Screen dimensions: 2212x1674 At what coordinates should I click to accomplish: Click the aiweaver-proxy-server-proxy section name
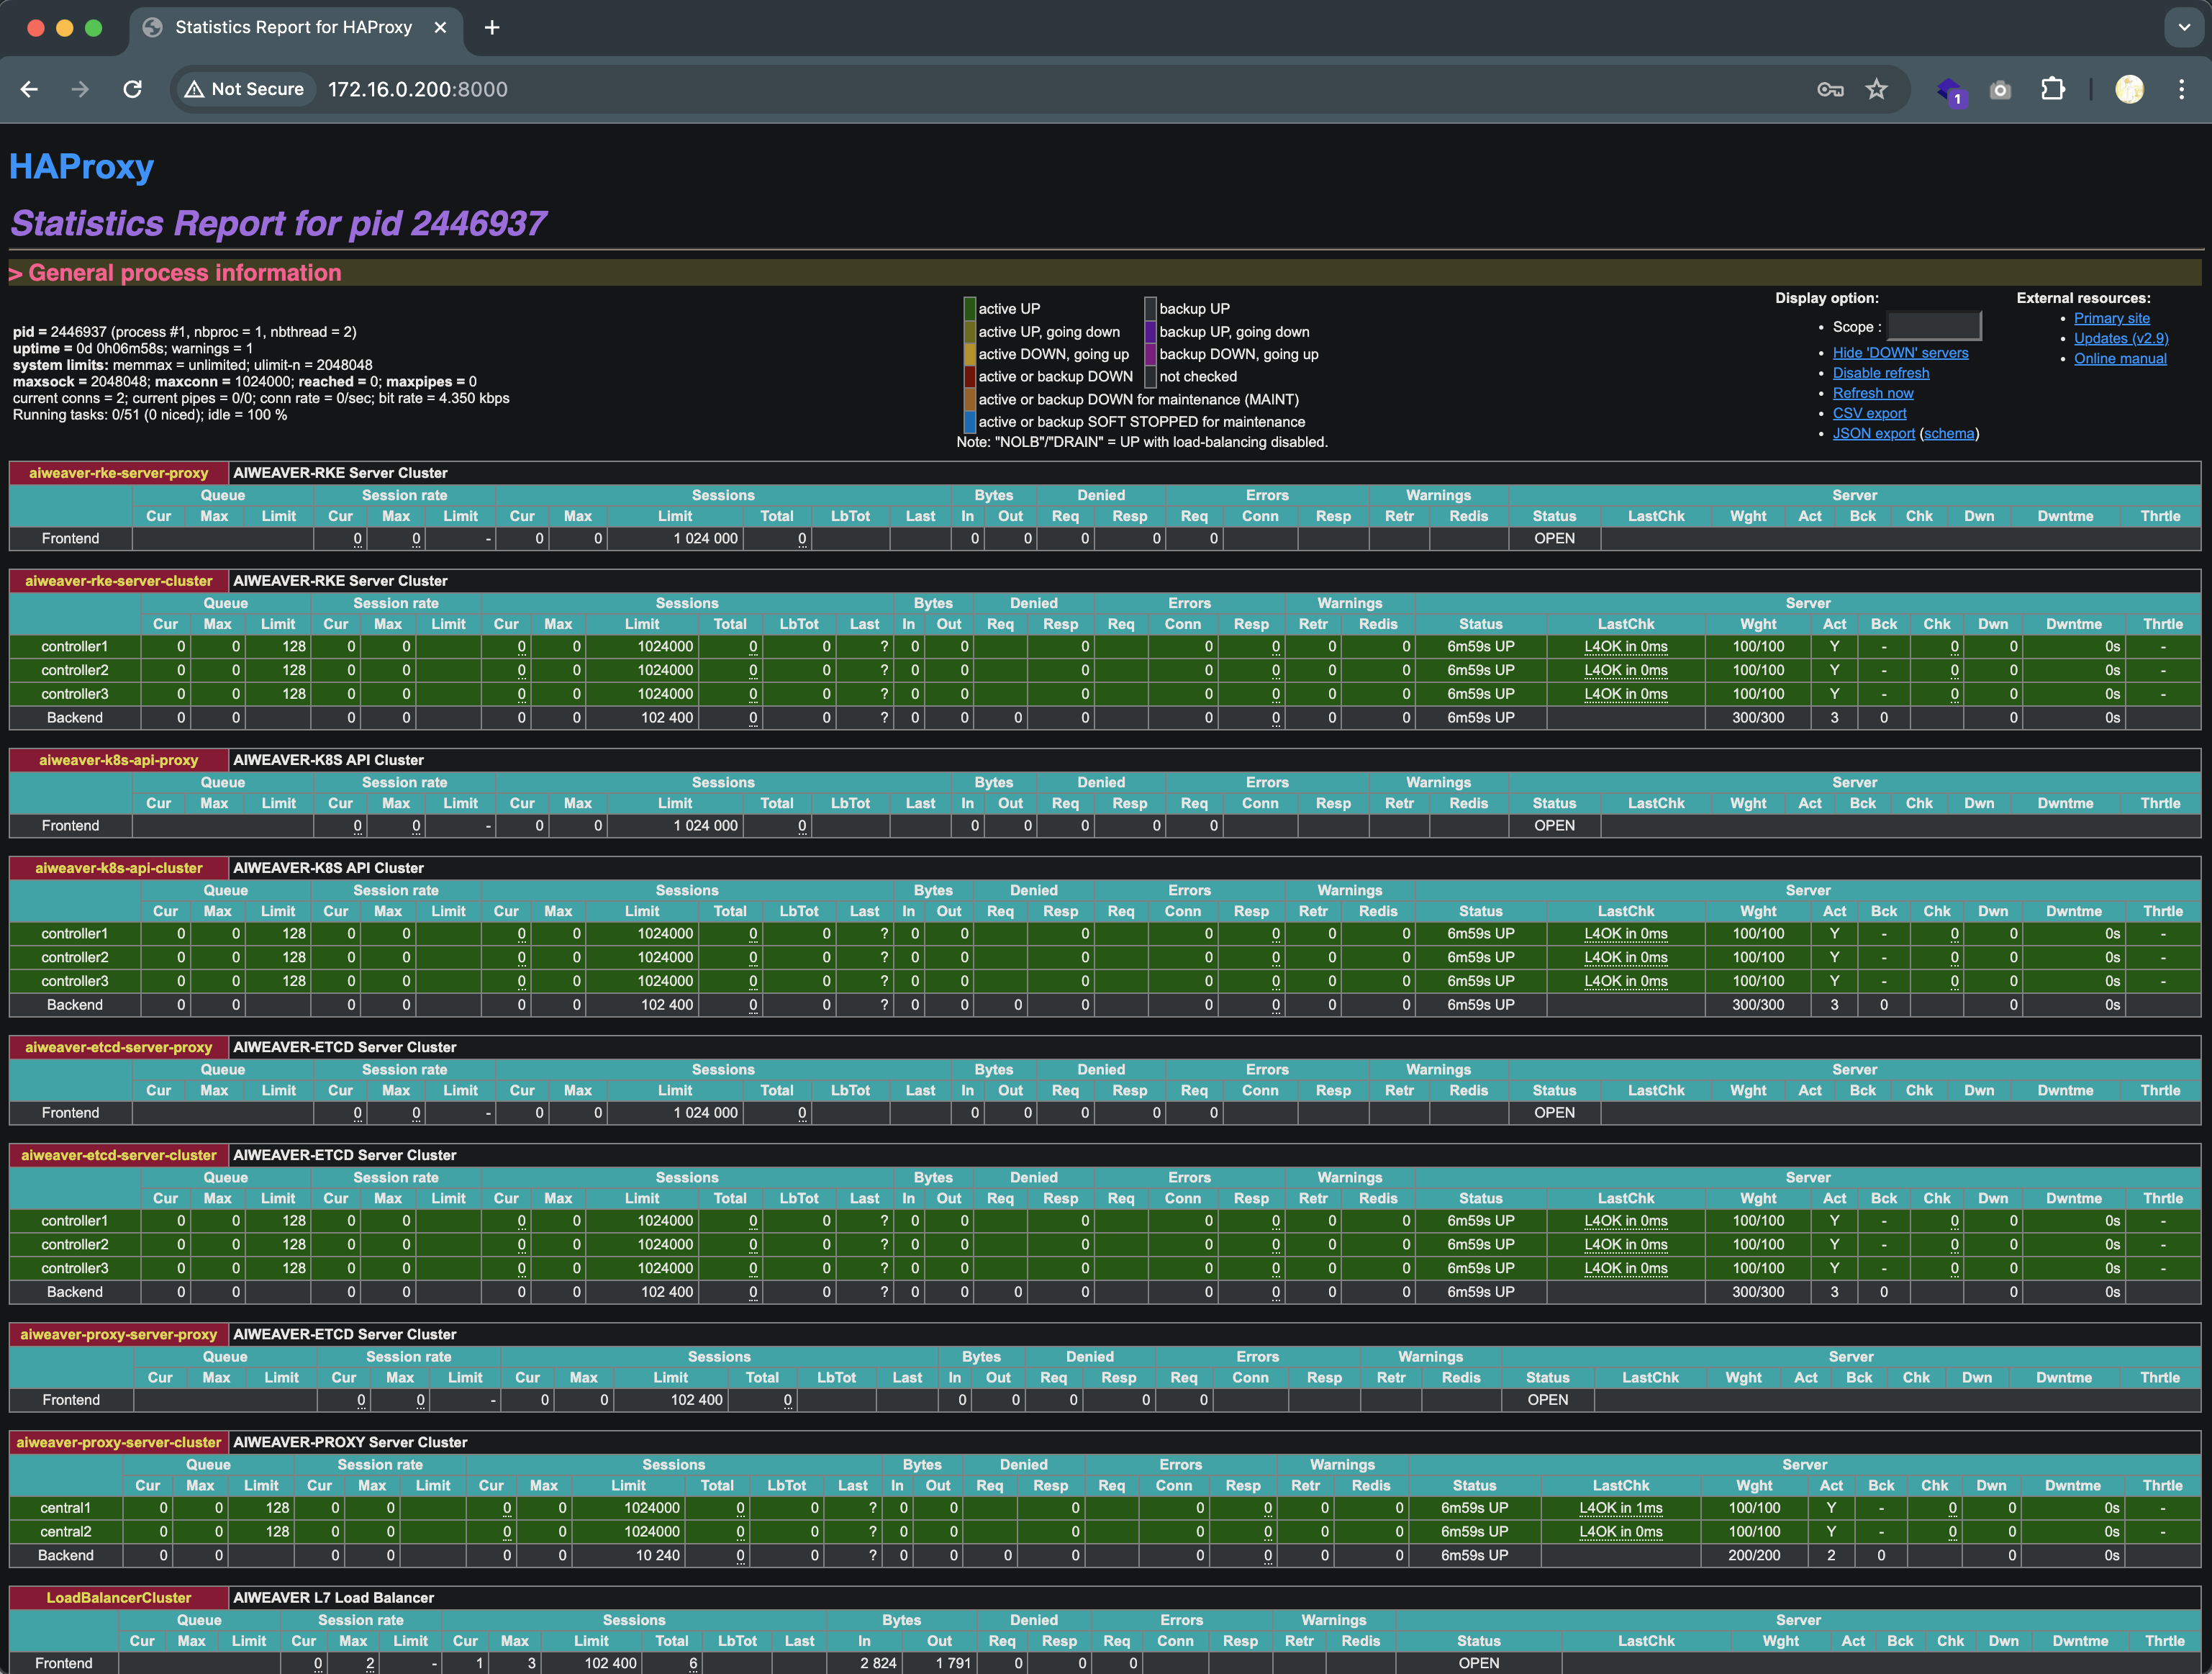pos(118,1334)
